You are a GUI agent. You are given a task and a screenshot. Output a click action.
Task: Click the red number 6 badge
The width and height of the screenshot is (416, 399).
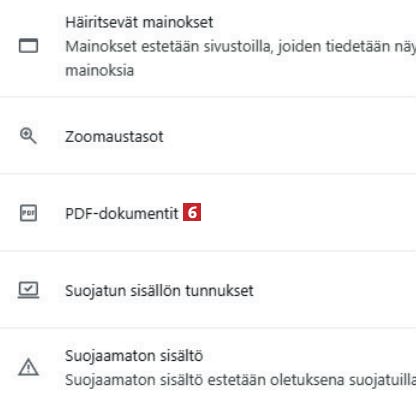click(x=192, y=212)
